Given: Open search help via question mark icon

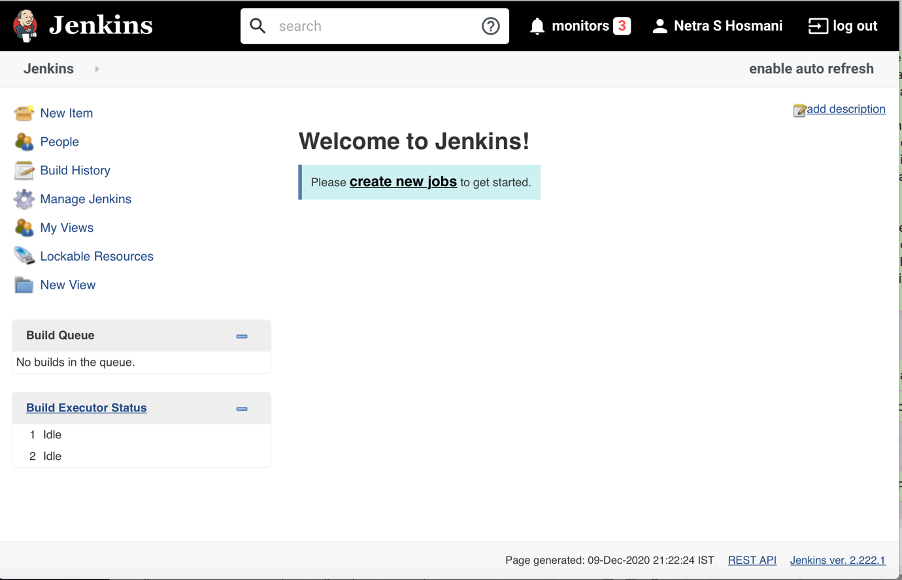Looking at the screenshot, I should (x=490, y=25).
